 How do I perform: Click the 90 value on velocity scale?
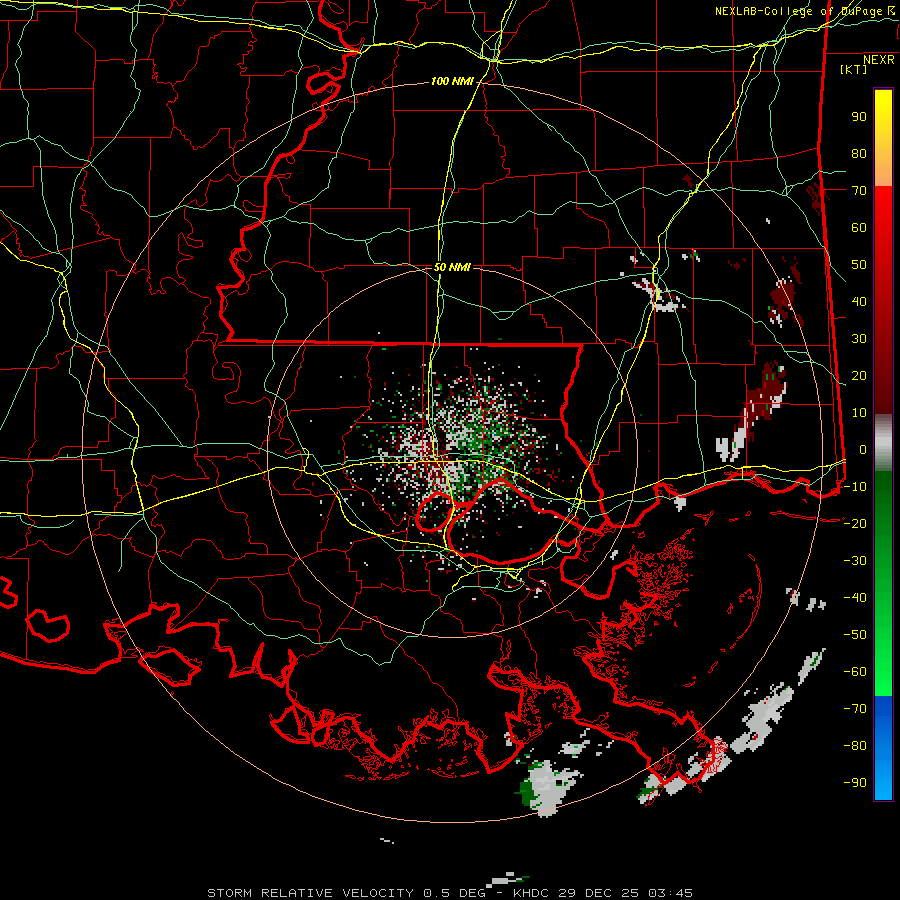[859, 117]
